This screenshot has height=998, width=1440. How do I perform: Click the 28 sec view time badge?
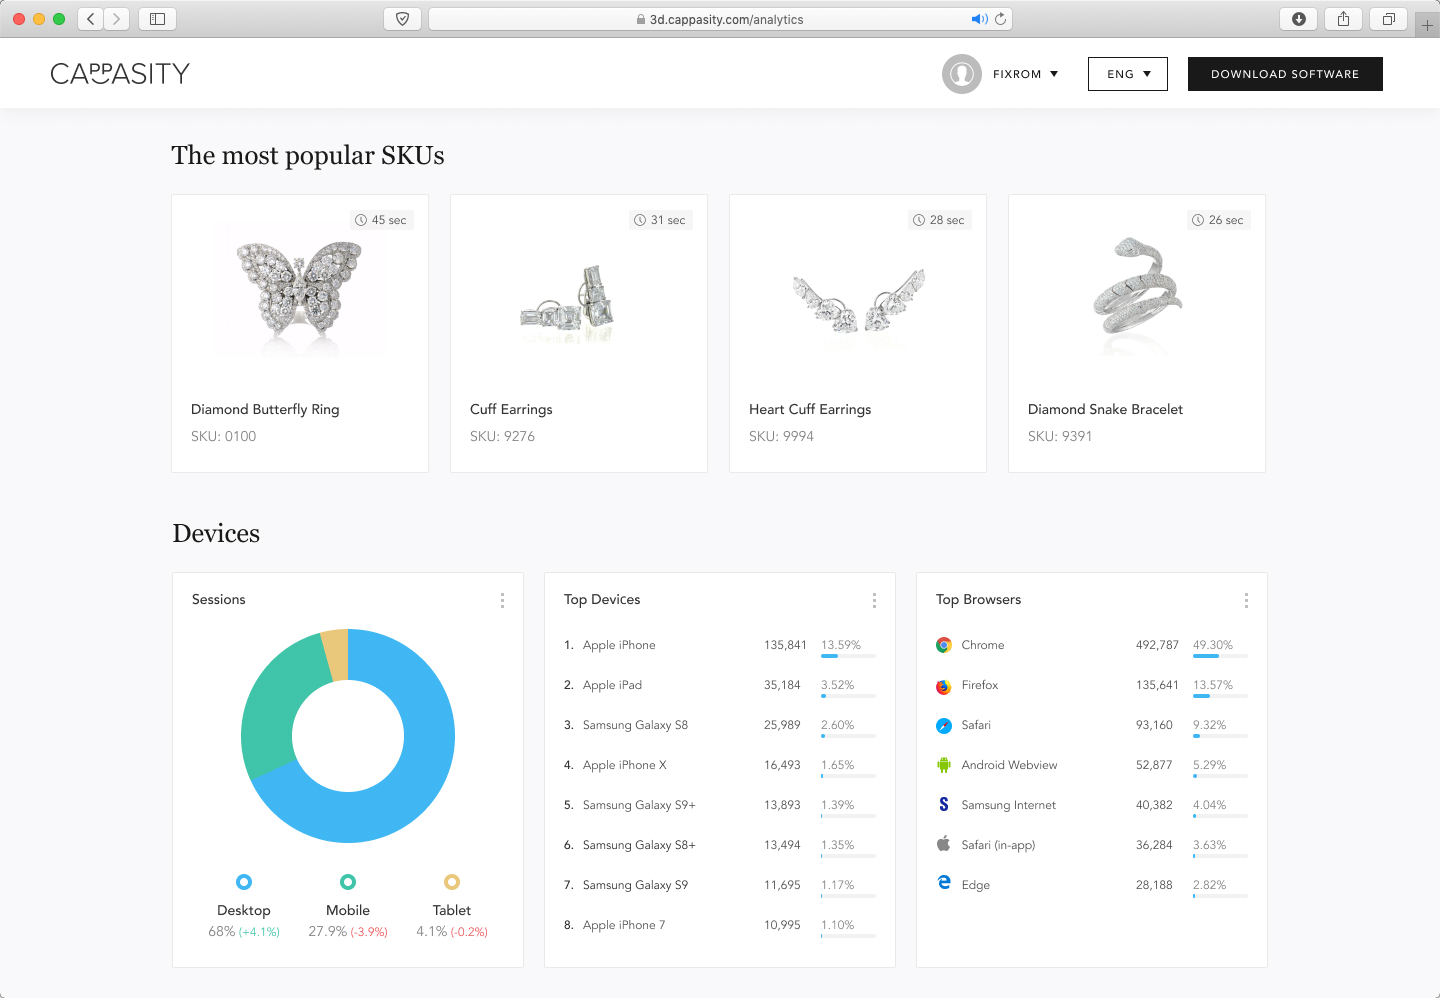[x=939, y=220]
